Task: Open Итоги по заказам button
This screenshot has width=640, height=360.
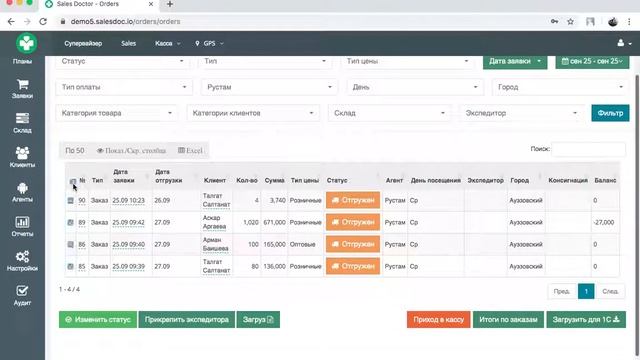Action: [x=508, y=320]
